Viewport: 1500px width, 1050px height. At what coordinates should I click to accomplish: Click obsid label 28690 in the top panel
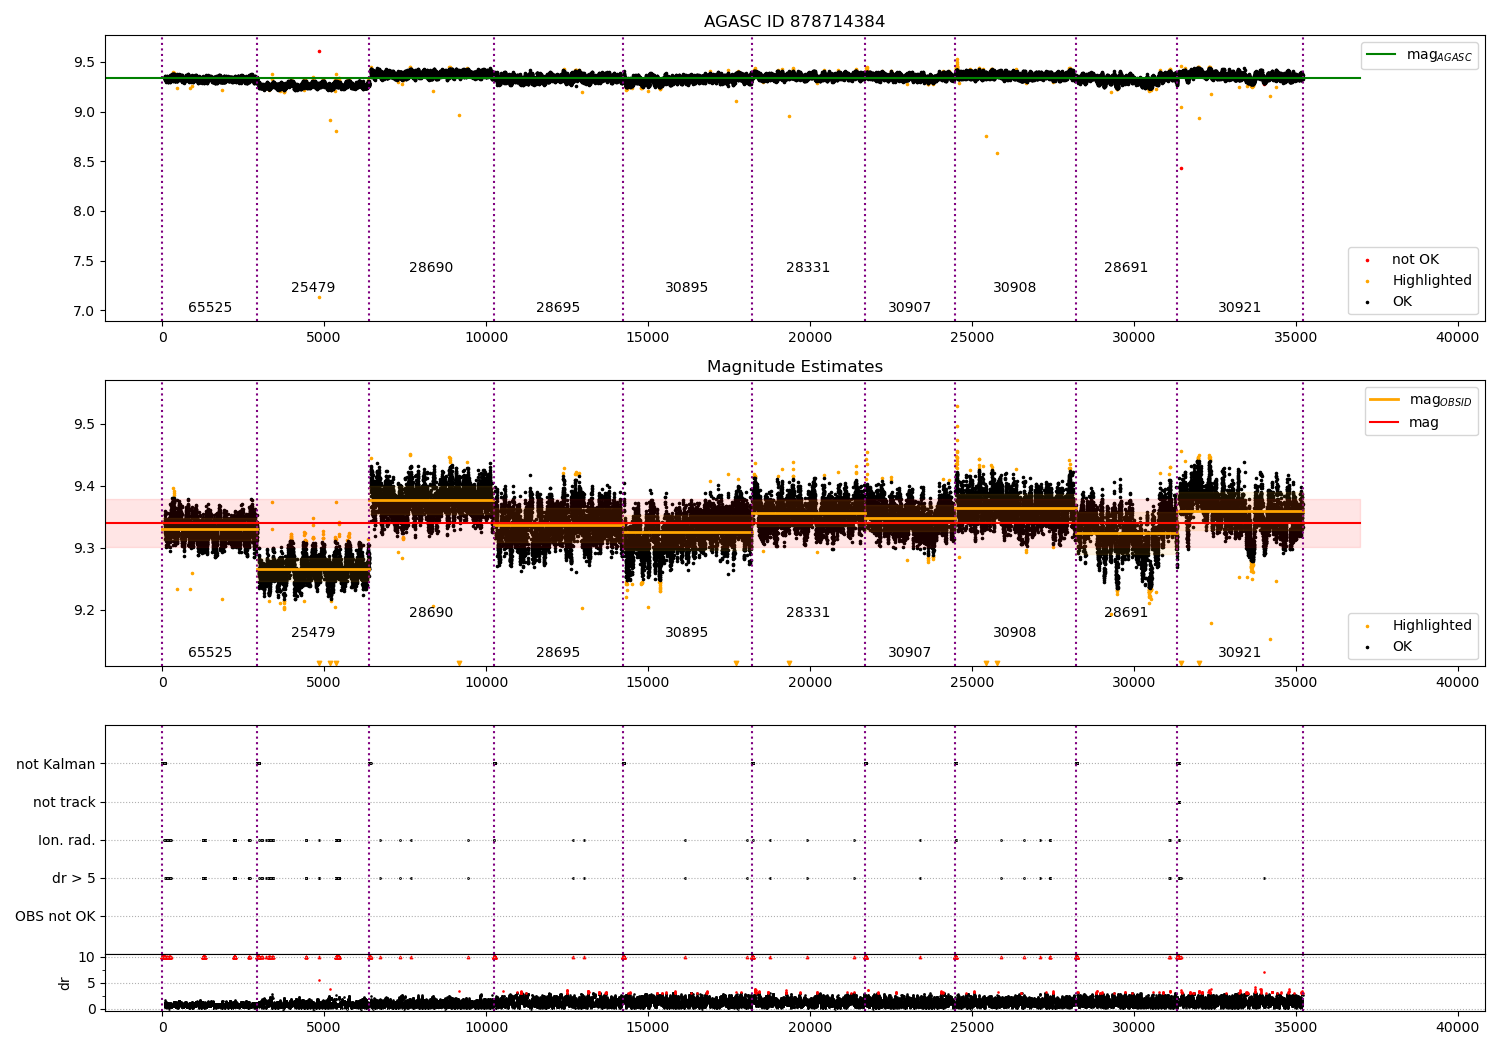click(431, 268)
